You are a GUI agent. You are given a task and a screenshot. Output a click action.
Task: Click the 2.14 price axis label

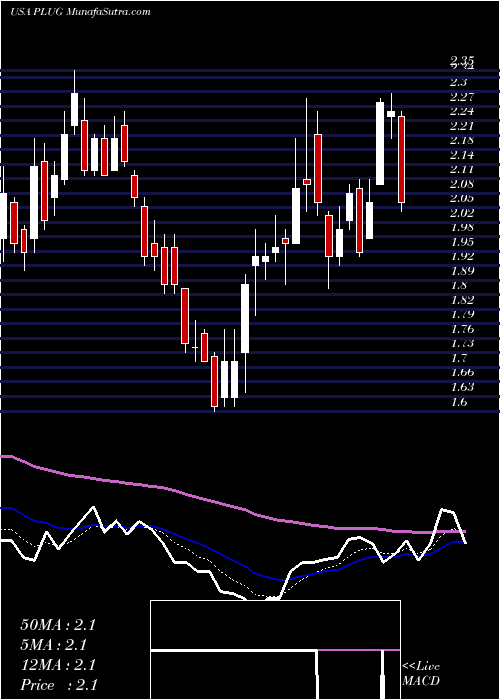[x=462, y=155]
